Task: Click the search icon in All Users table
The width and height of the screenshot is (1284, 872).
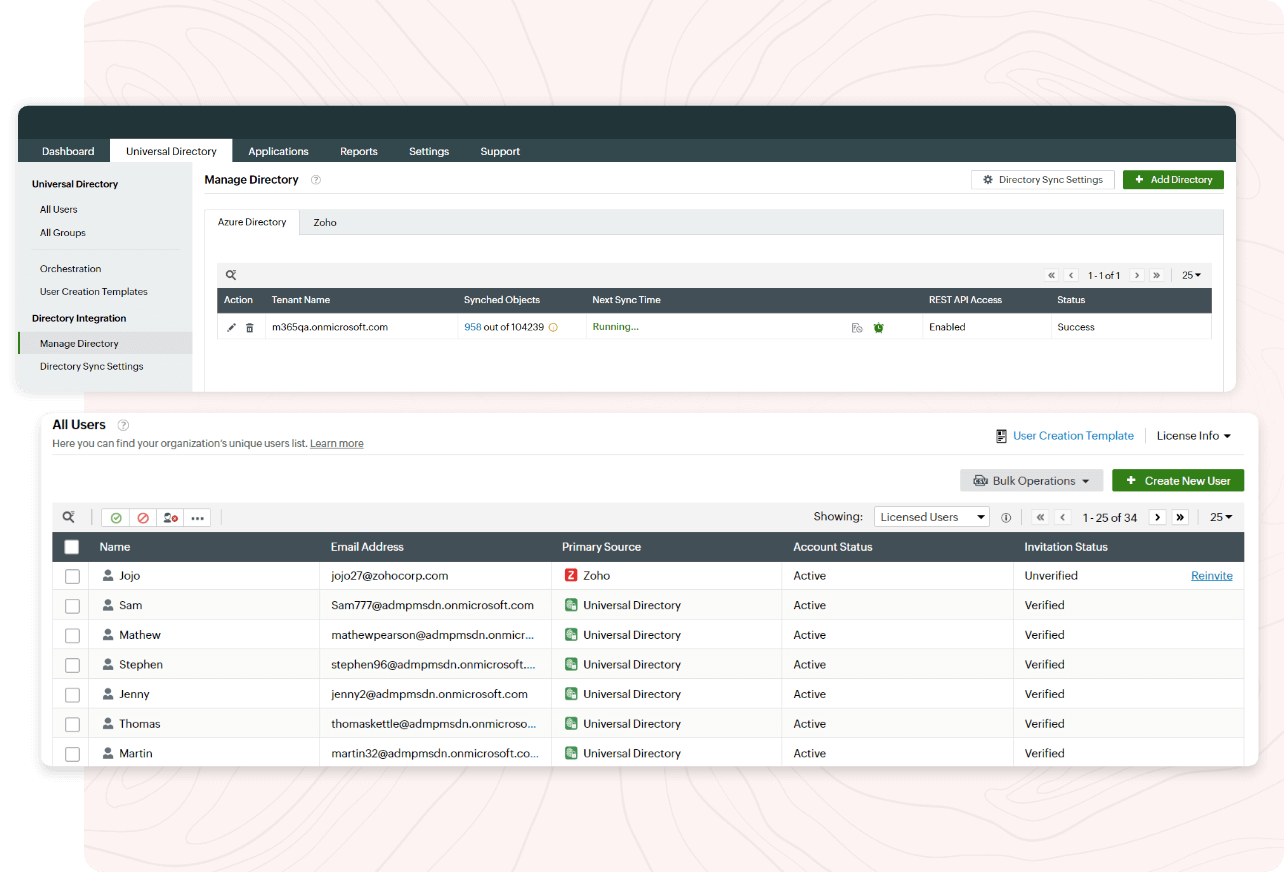Action: point(69,517)
